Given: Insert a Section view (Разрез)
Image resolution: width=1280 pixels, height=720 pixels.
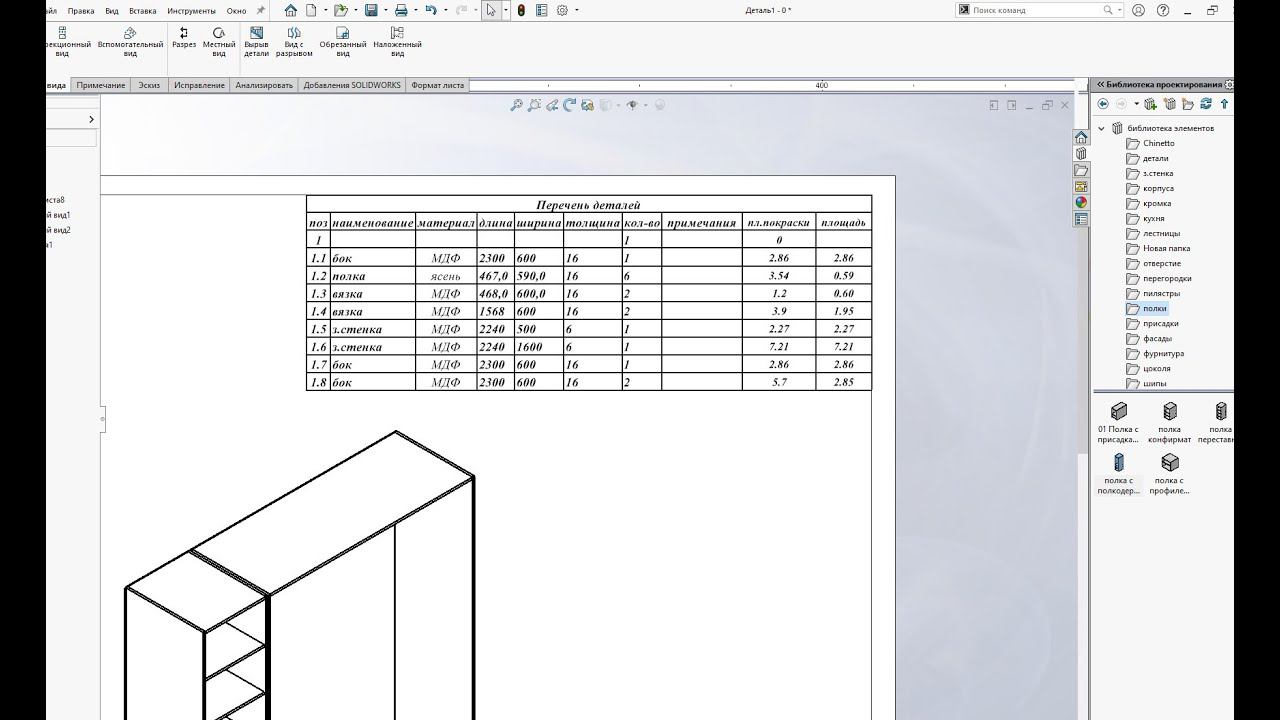Looking at the screenshot, I should 184,38.
